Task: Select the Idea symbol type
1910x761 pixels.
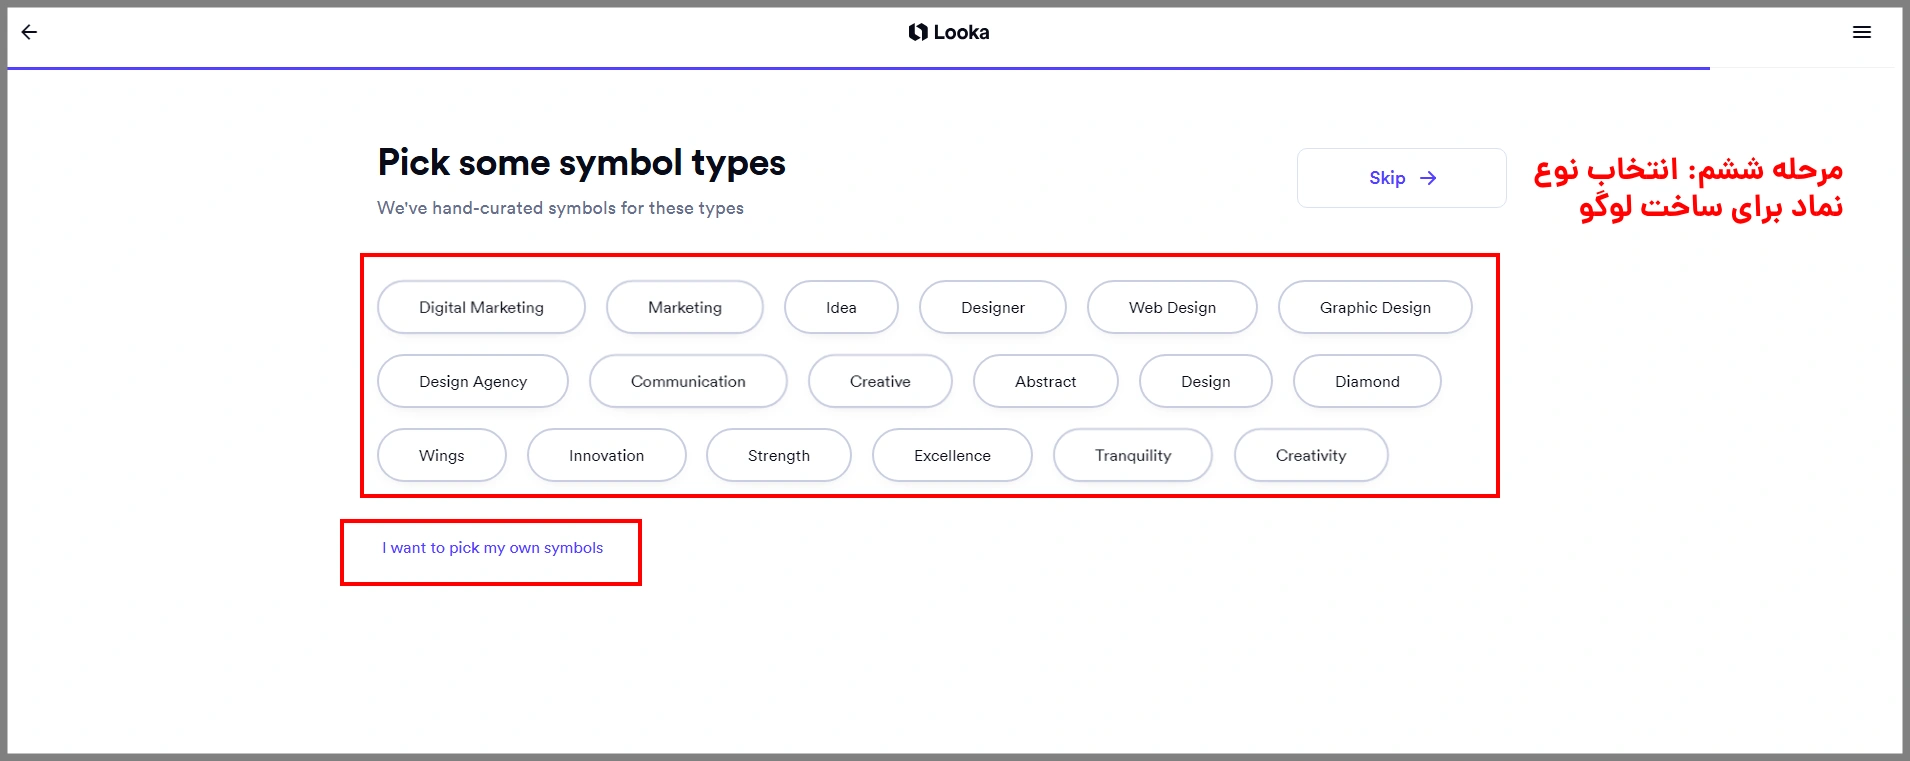Action: pos(841,307)
